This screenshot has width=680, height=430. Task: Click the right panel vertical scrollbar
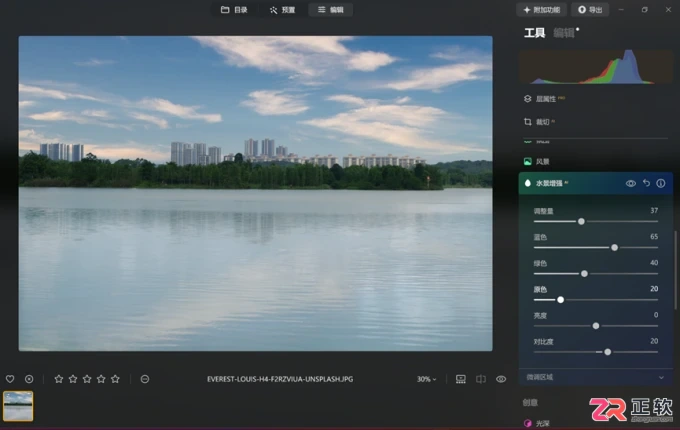click(x=675, y=270)
